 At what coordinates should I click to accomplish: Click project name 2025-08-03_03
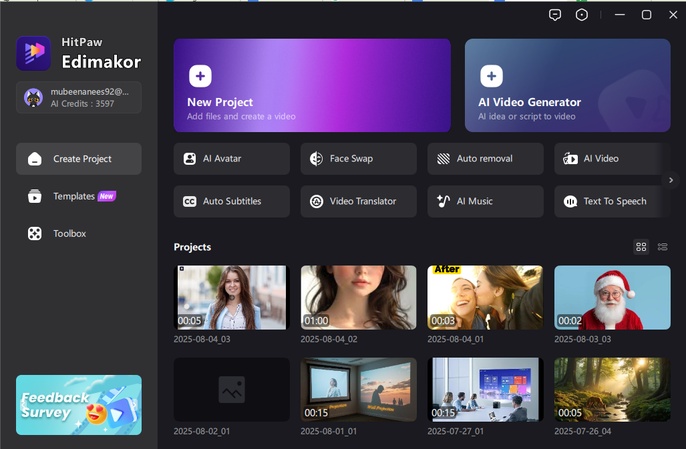(582, 339)
